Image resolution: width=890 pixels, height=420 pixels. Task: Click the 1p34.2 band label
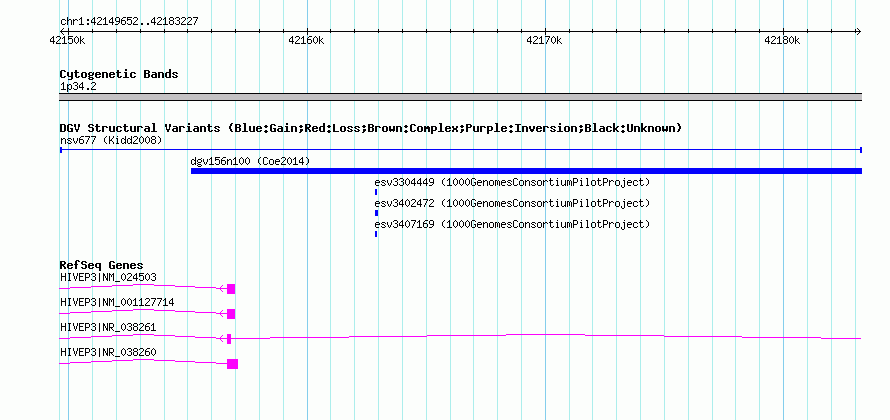[78, 87]
